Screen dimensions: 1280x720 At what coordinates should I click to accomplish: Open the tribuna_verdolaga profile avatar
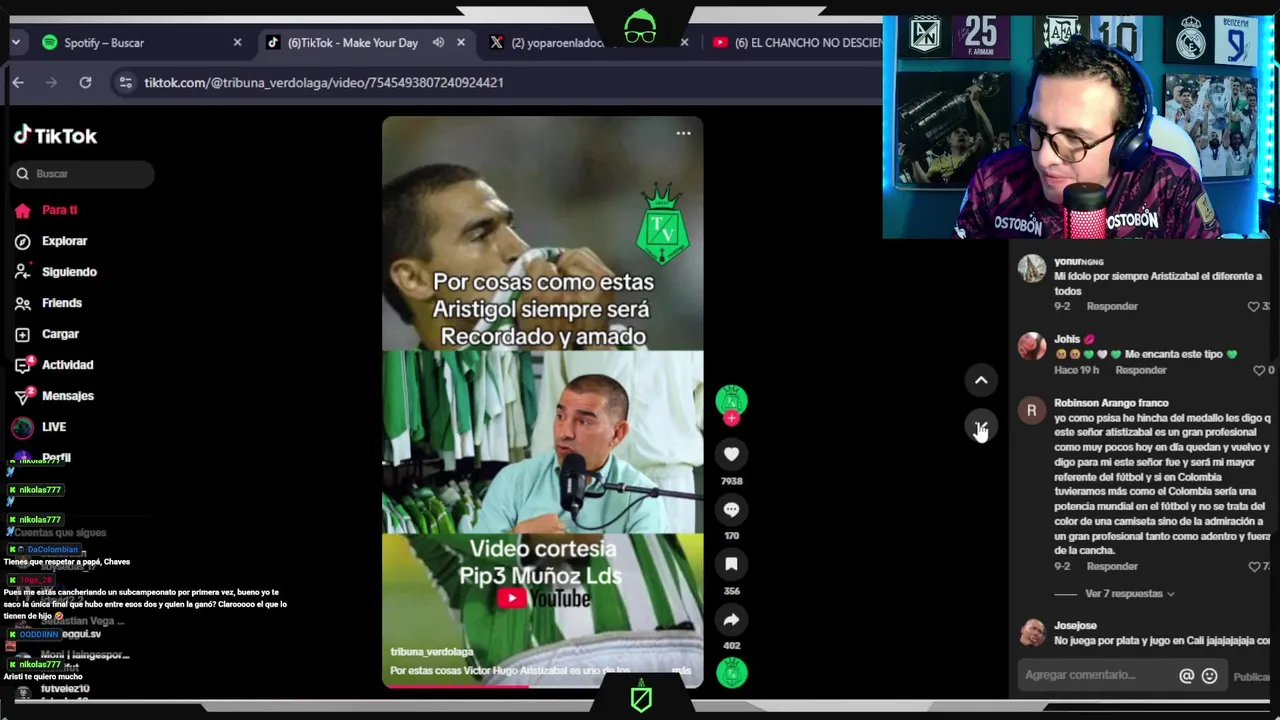731,400
